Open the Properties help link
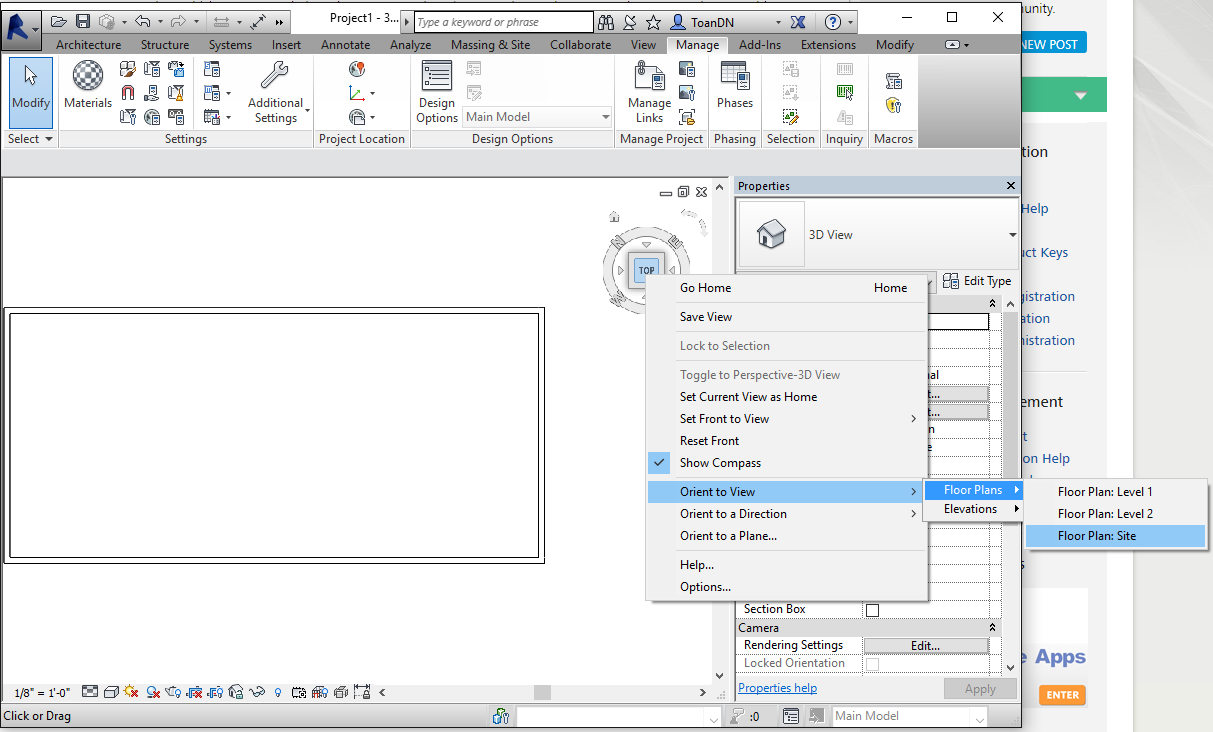1213x732 pixels. (x=777, y=688)
